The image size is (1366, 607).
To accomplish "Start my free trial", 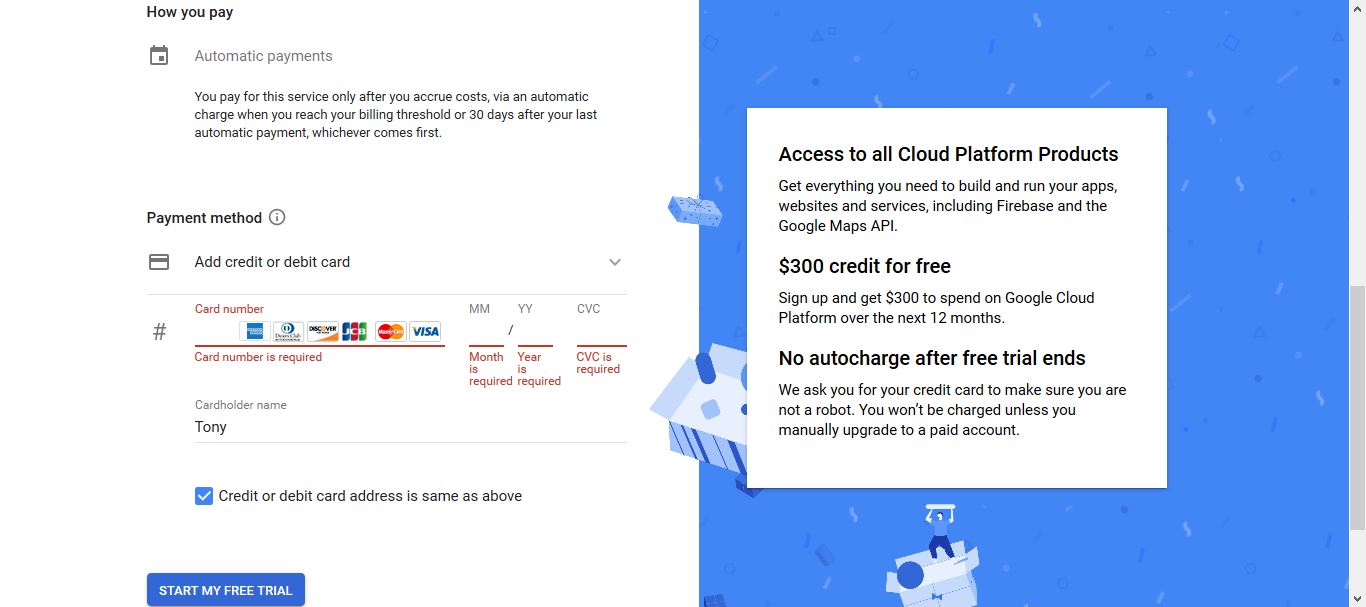I will [x=226, y=590].
